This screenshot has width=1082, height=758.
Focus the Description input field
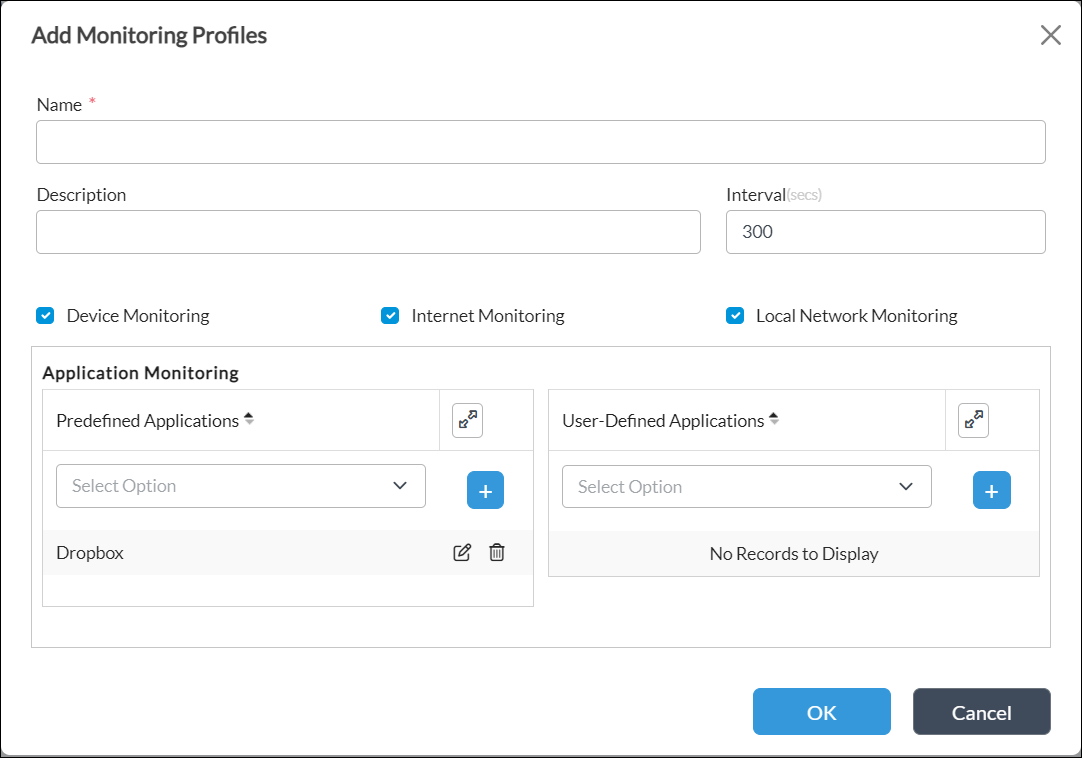coord(368,232)
